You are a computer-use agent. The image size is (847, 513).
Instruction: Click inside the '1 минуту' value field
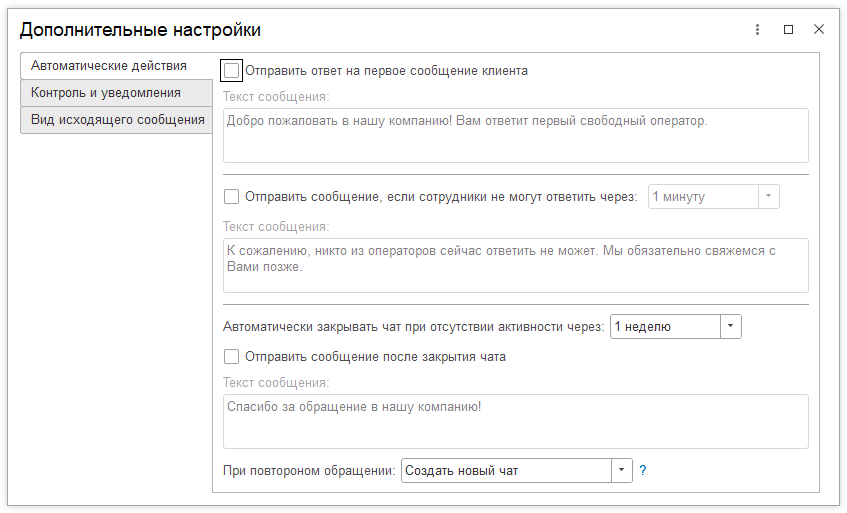pos(703,197)
